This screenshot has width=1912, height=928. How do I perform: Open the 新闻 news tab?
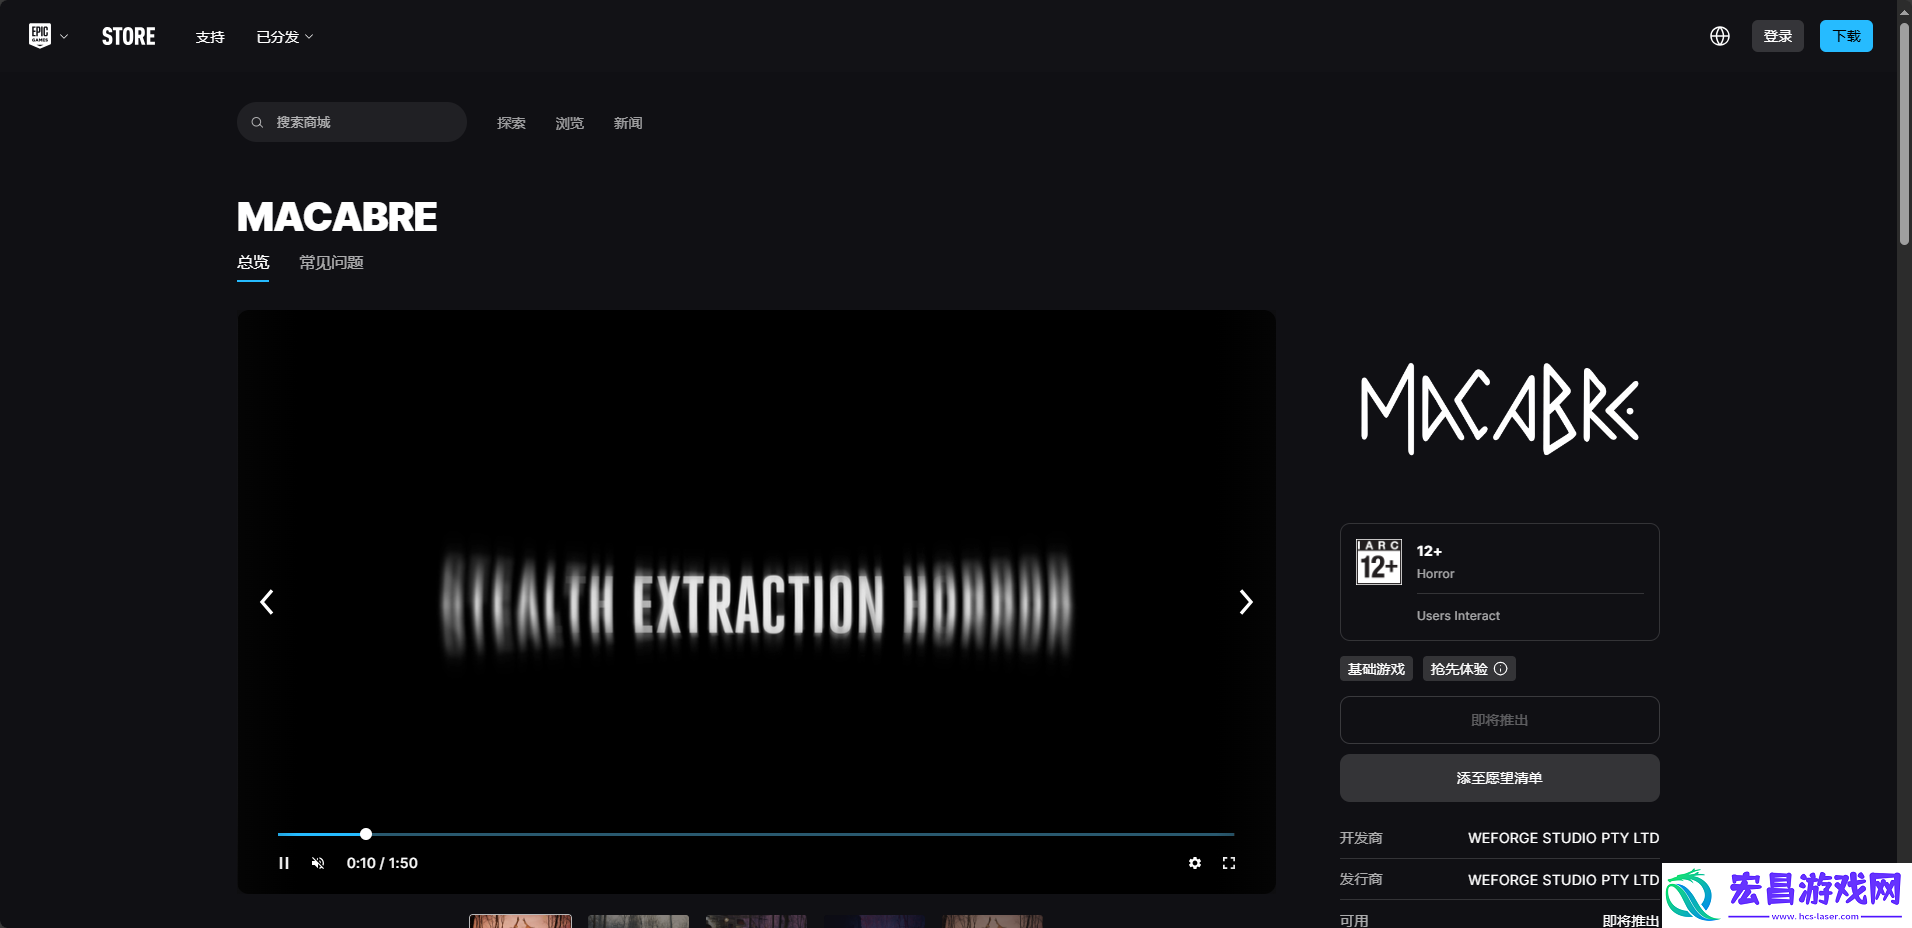(x=628, y=123)
